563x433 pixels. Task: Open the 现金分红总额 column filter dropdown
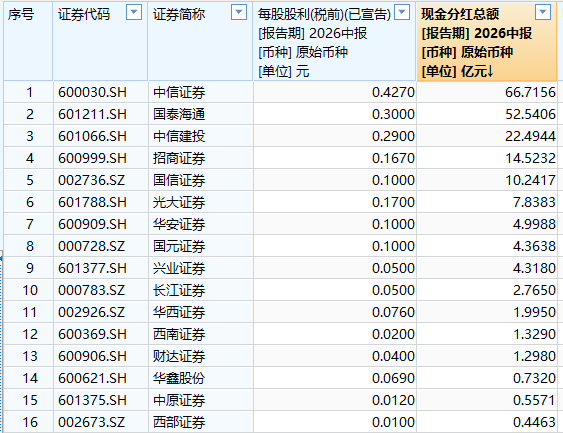(543, 12)
